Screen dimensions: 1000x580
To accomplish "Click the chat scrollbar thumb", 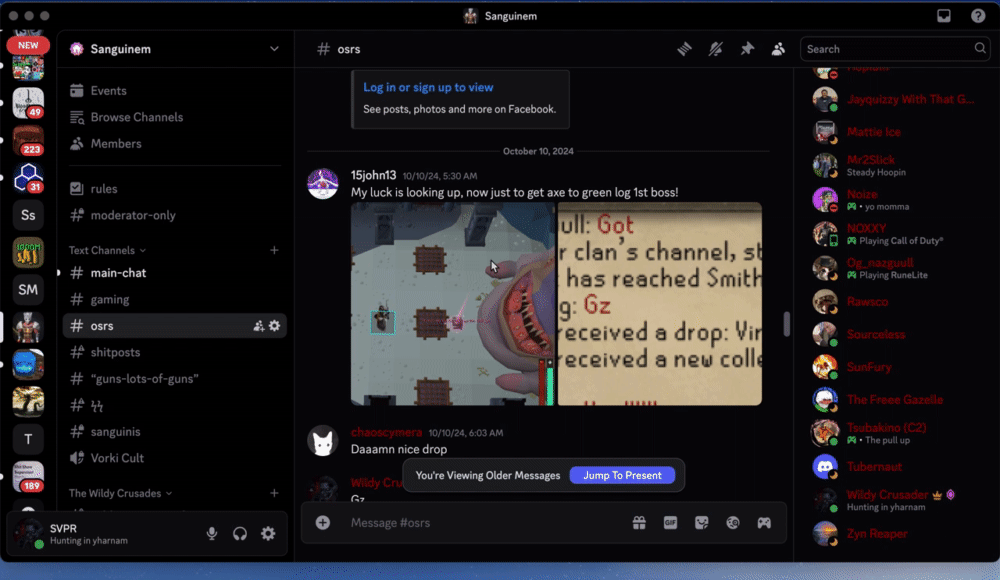I will point(786,324).
